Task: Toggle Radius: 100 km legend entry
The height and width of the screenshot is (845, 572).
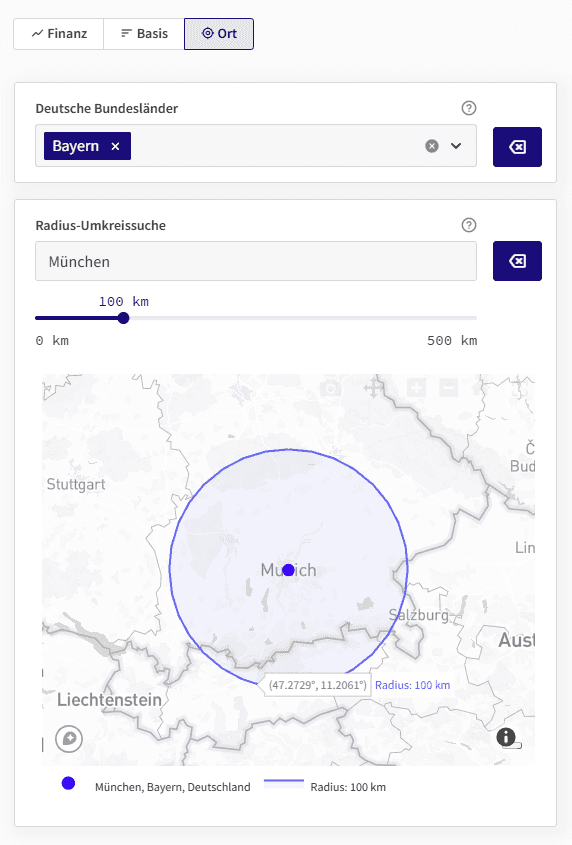Action: (325, 786)
